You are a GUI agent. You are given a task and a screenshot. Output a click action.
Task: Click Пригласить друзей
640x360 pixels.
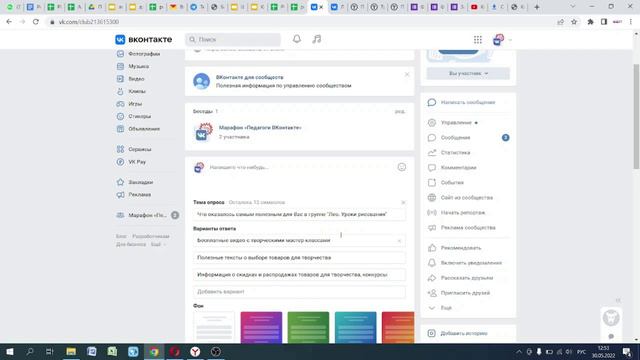465,293
